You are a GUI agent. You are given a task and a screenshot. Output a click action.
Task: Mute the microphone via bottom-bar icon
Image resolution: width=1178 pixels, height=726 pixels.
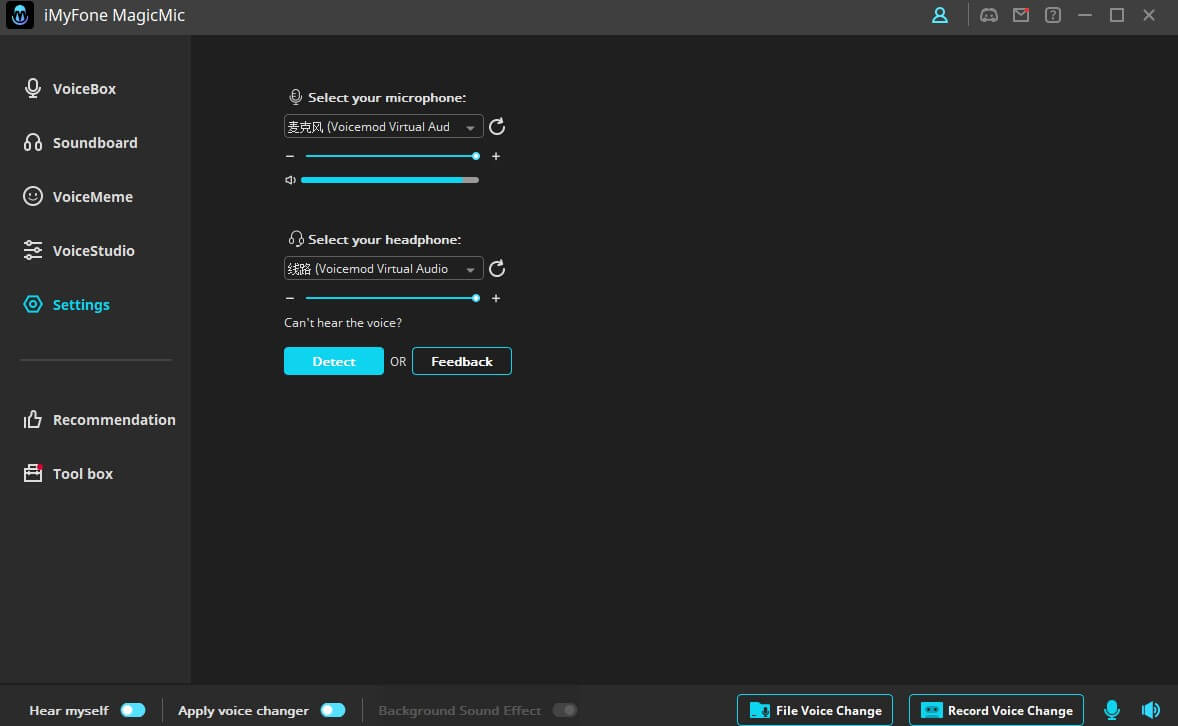pos(1112,709)
